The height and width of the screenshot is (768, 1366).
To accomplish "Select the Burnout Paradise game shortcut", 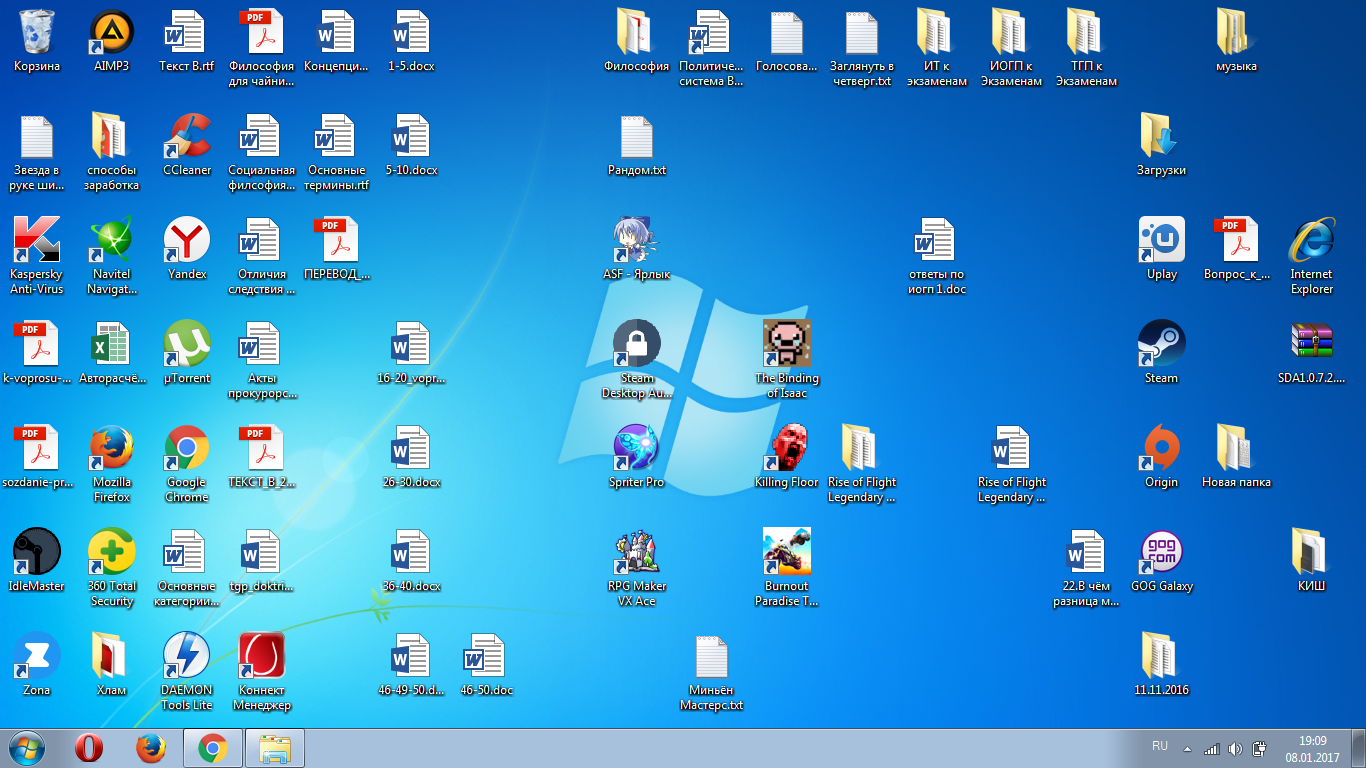I will pyautogui.click(x=787, y=553).
